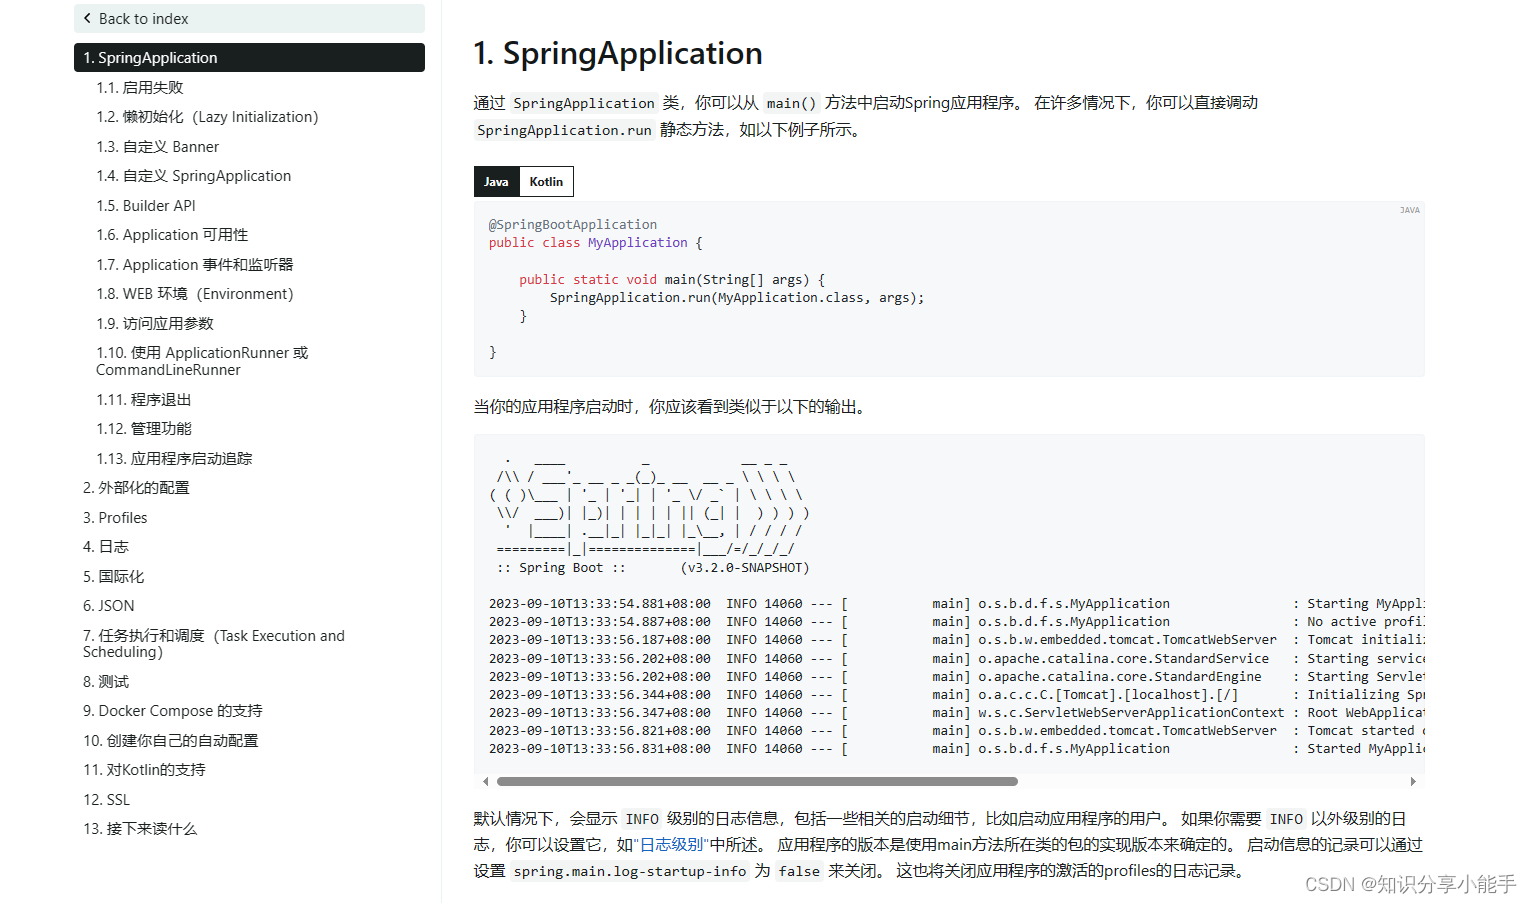Navigate to 2. 外部化的配置
This screenshot has width=1532, height=903.
click(x=136, y=488)
